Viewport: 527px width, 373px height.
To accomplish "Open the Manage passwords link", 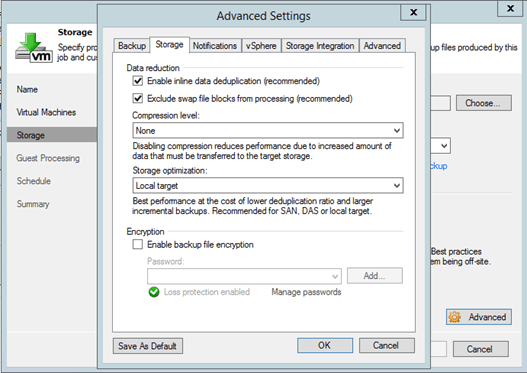I will coord(306,292).
